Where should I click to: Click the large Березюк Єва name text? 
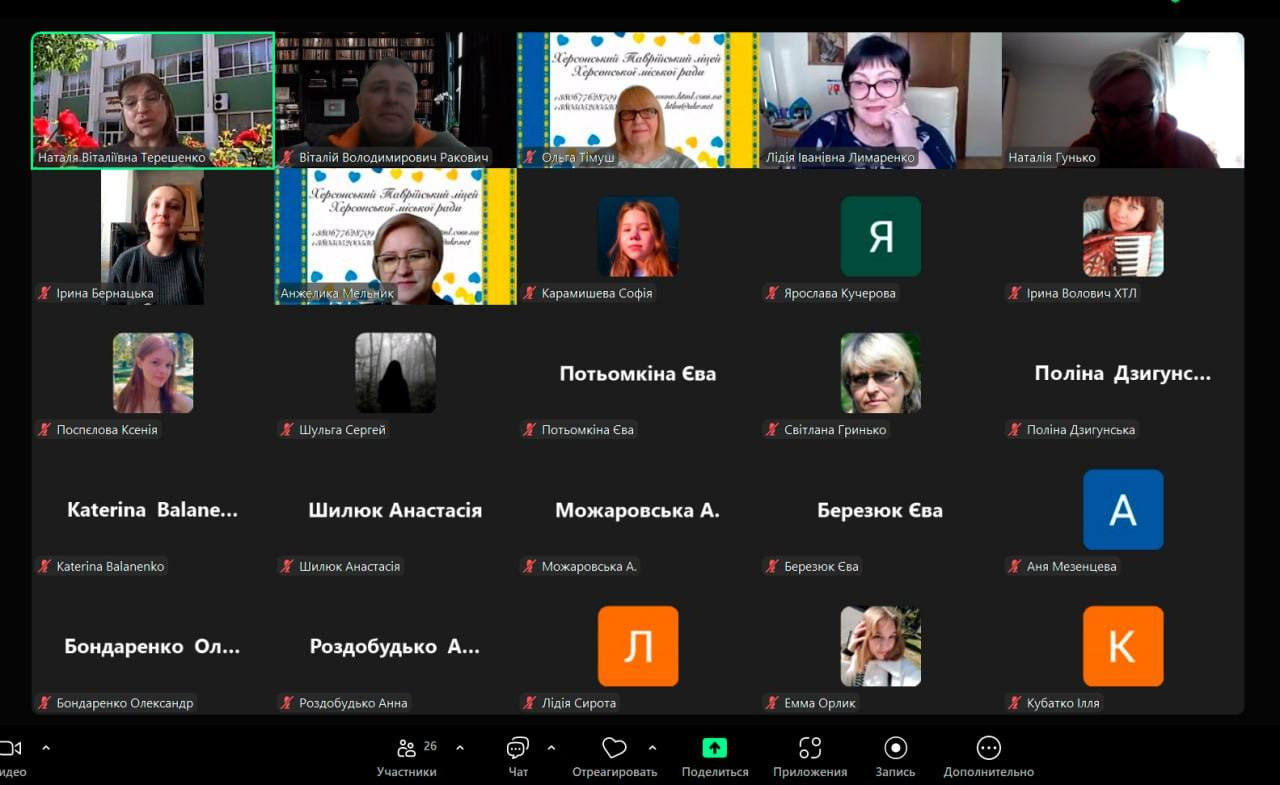[x=880, y=510]
